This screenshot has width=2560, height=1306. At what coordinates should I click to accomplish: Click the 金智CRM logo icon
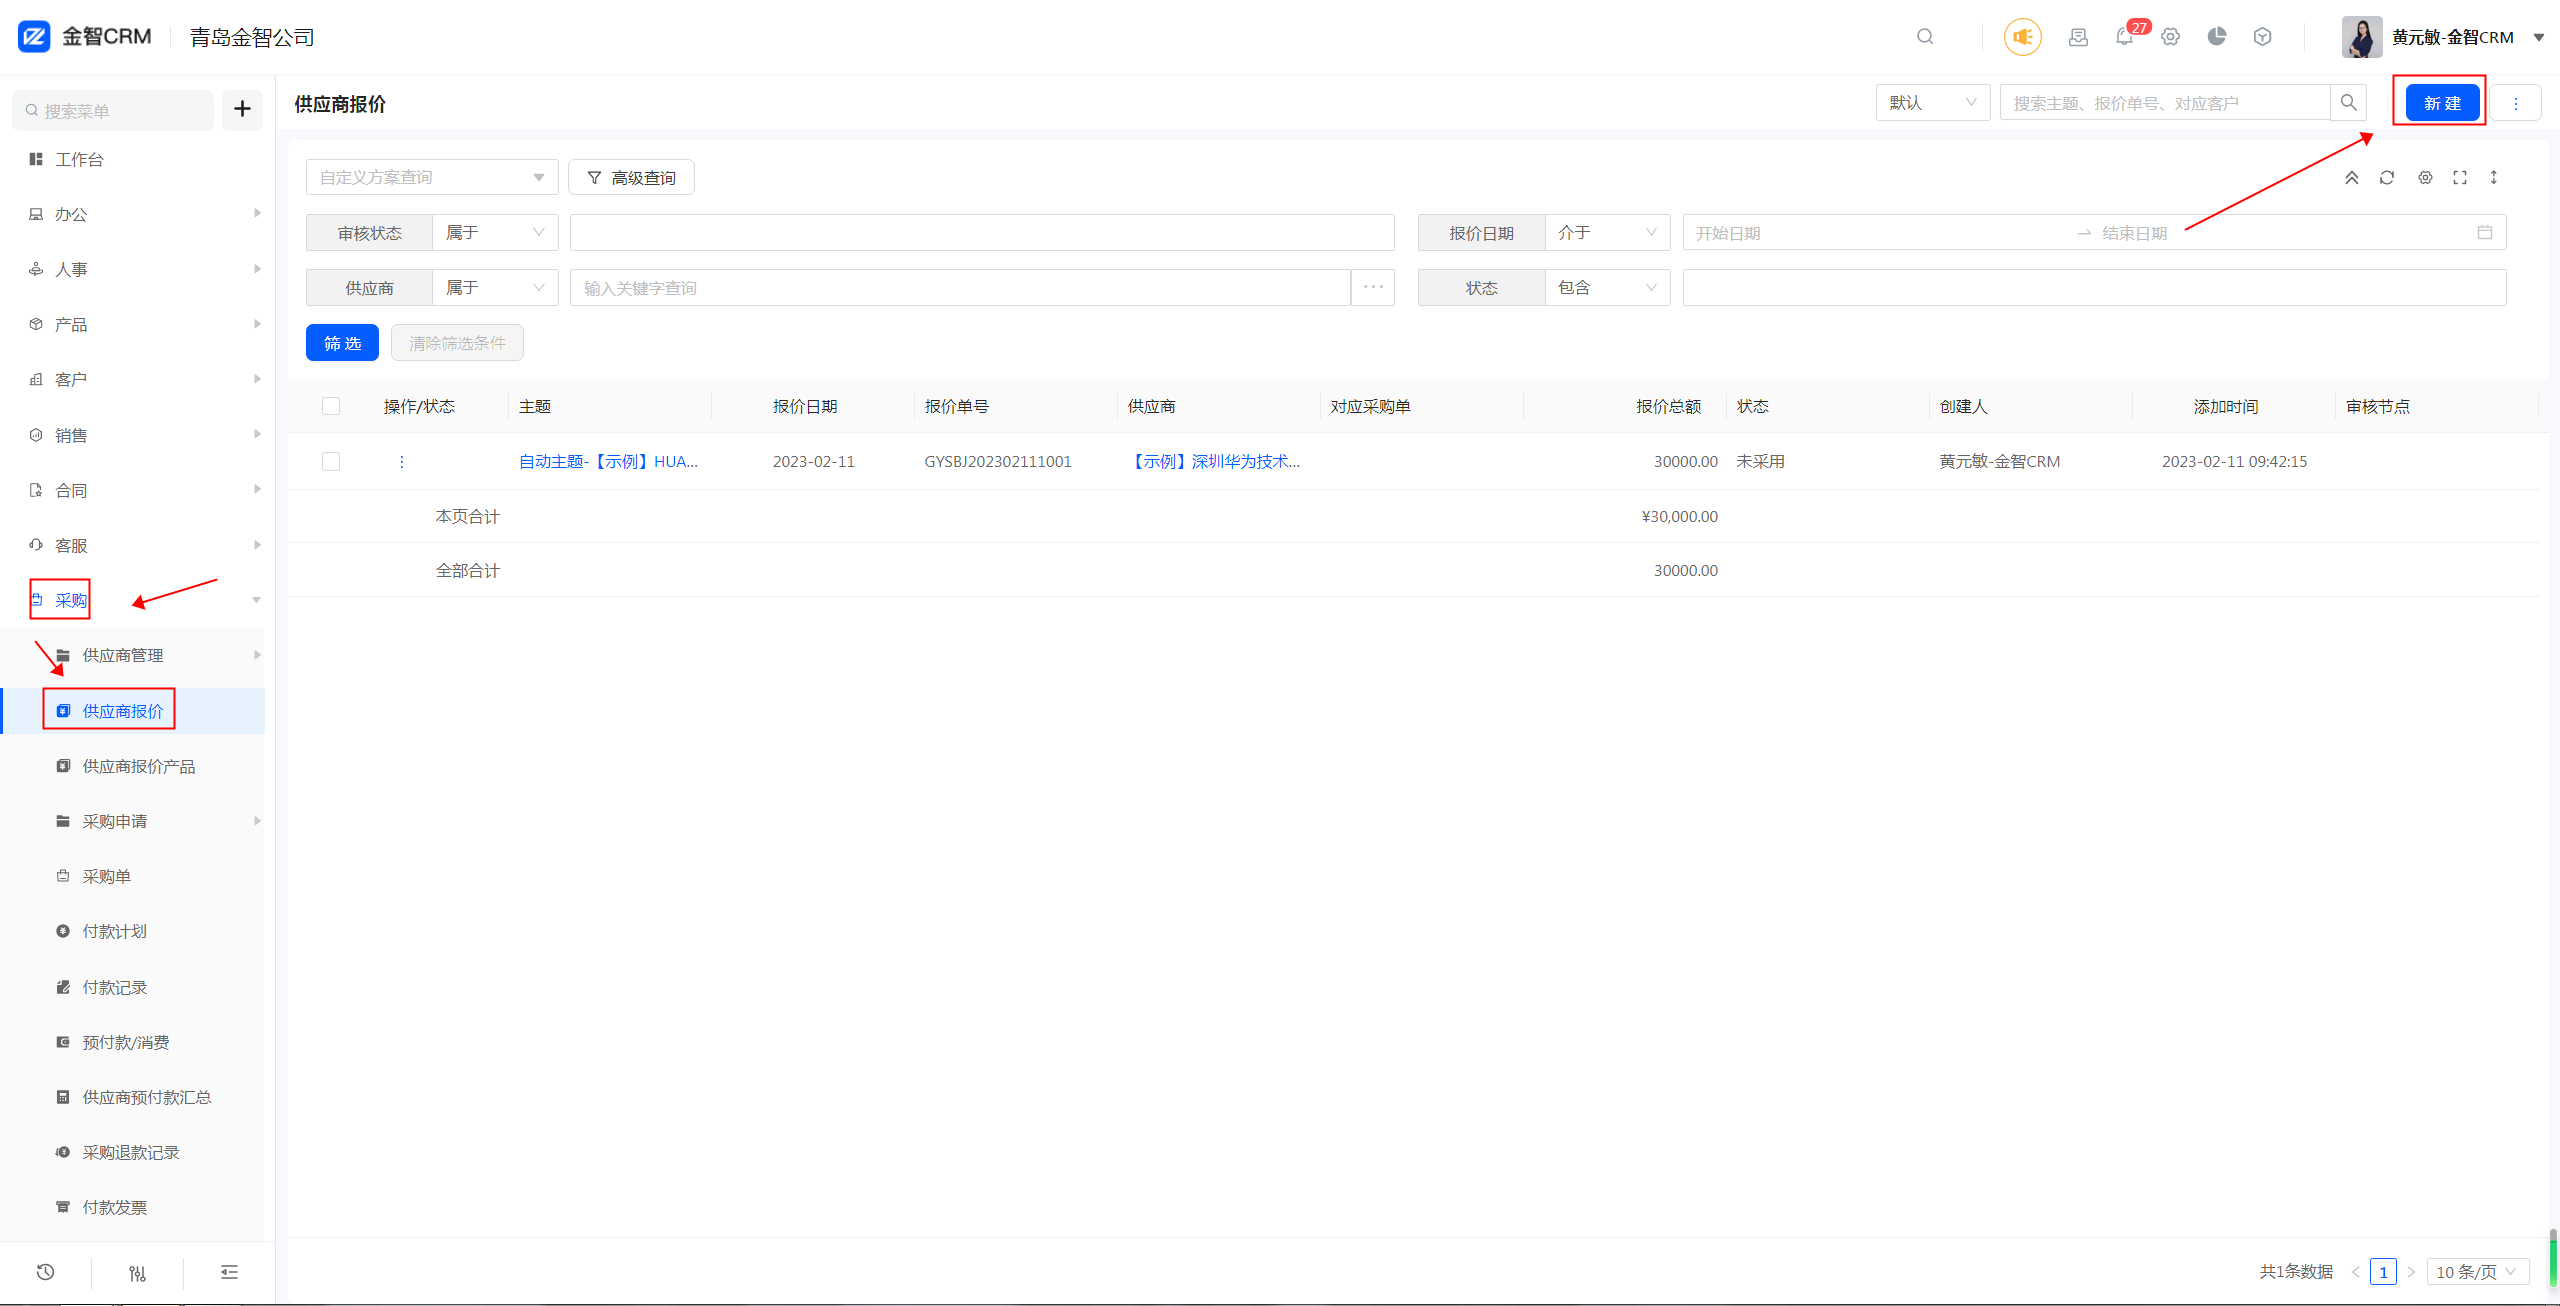pos(34,37)
